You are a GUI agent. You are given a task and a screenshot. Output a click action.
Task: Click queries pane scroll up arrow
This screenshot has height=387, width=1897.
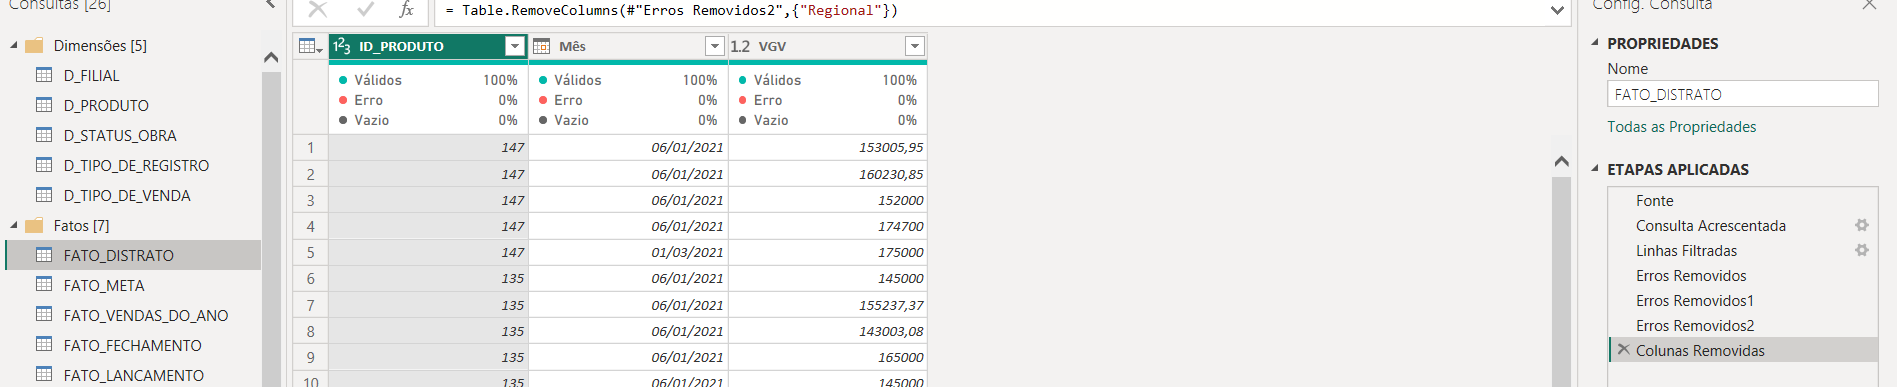point(271,57)
